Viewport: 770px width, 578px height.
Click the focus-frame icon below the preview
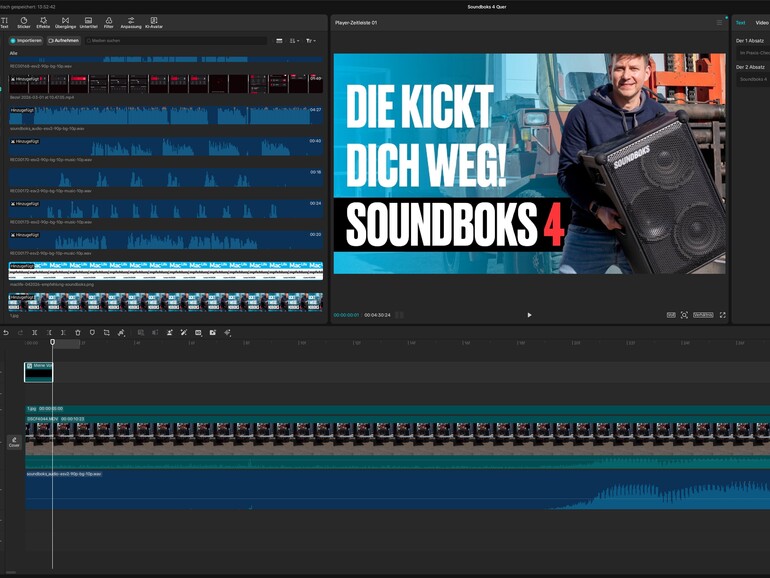tap(684, 315)
